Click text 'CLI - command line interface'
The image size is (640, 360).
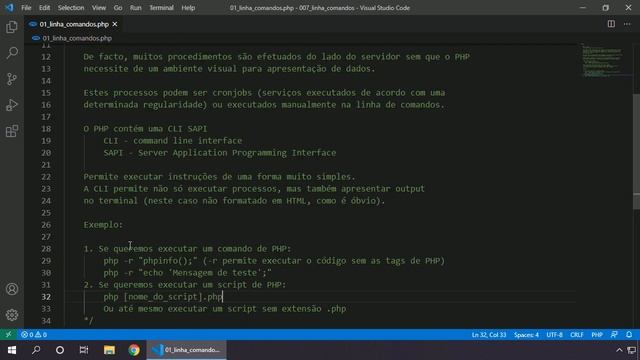click(173, 140)
